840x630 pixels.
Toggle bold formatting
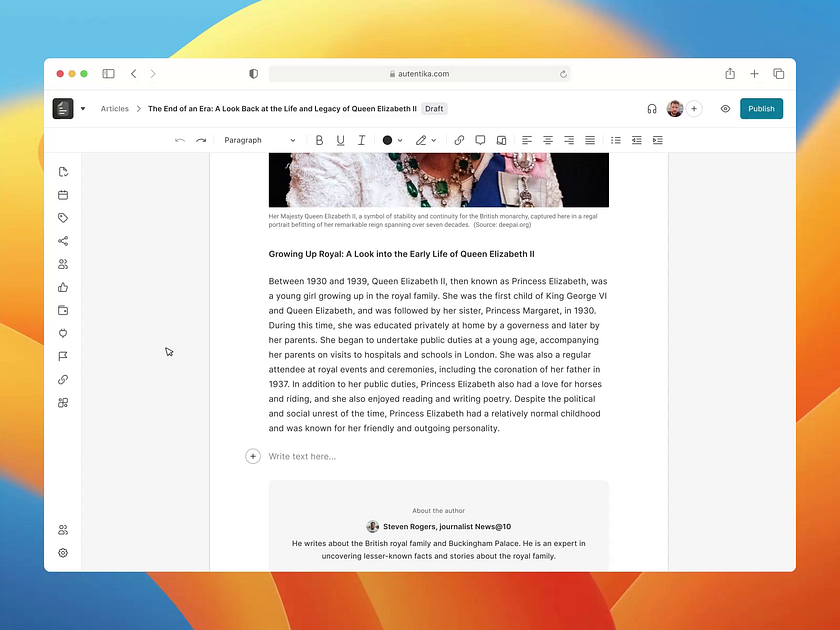point(319,140)
